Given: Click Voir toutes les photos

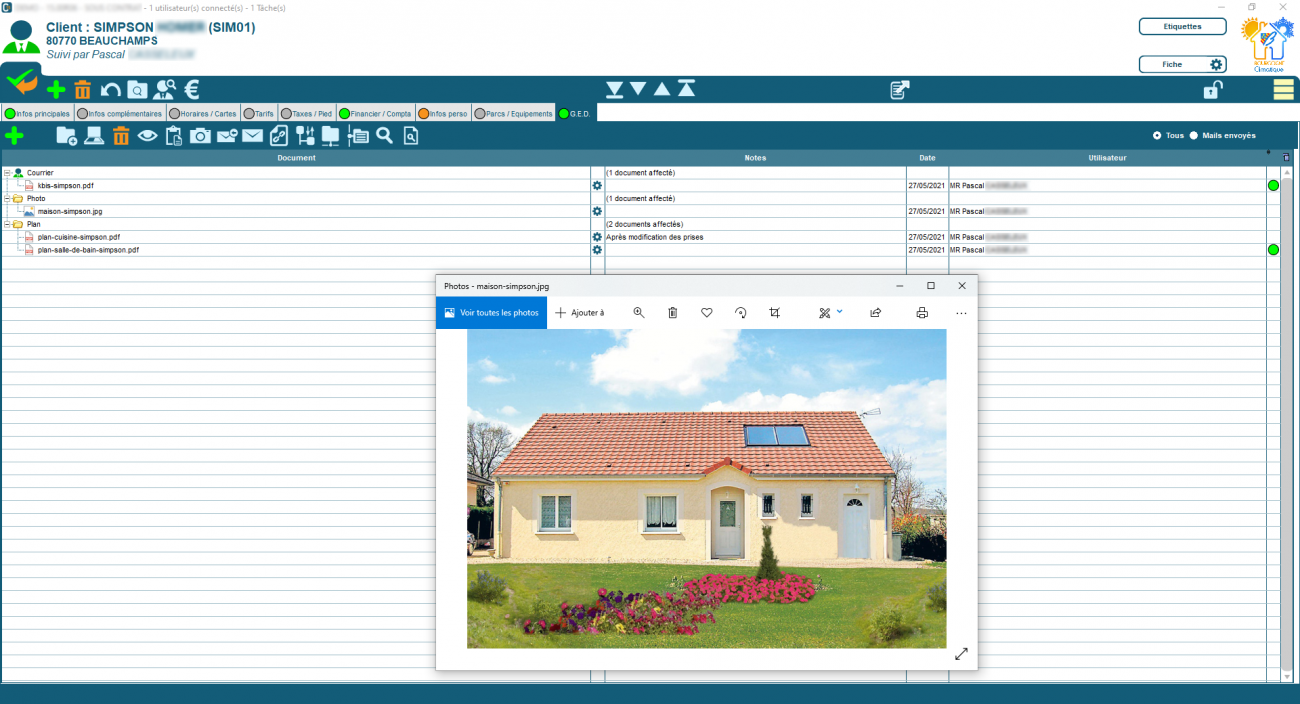Looking at the screenshot, I should click(x=491, y=312).
